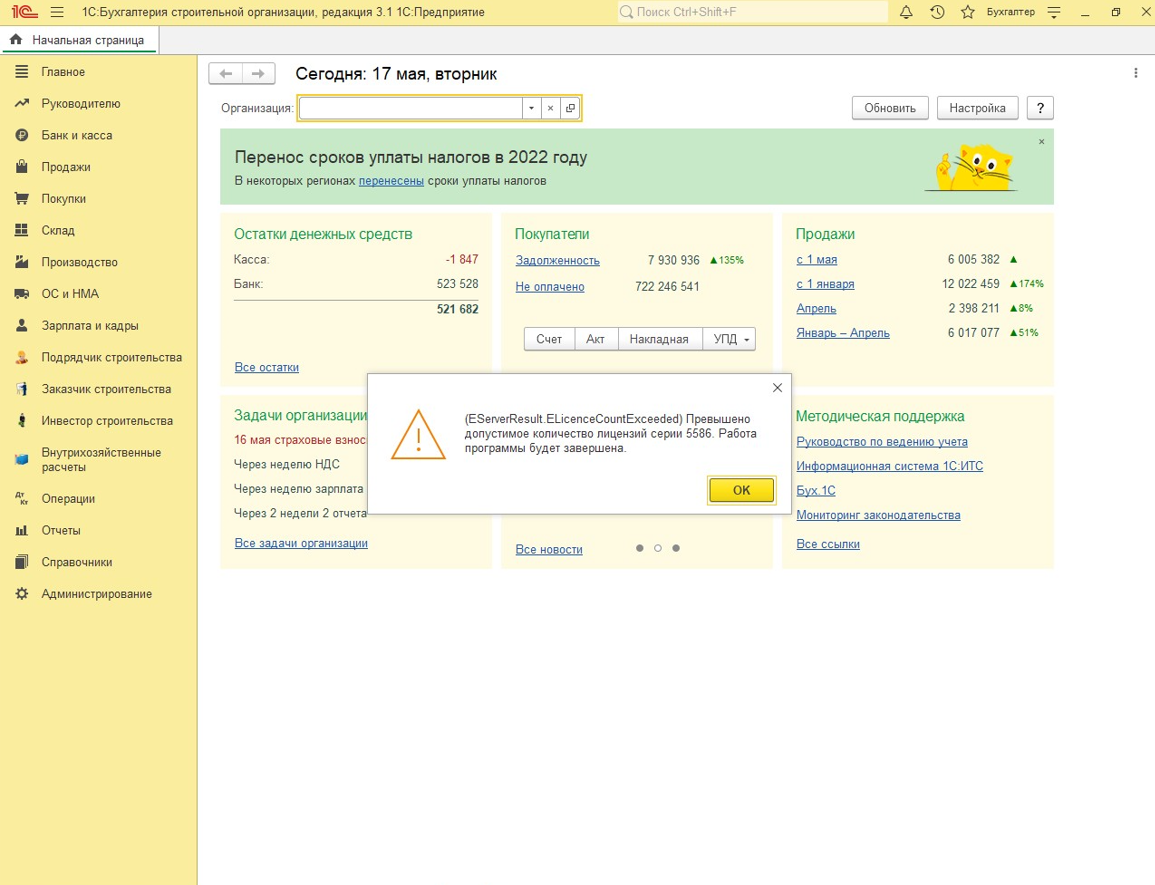Open the с 1 мая sales link
1155x885 pixels.
[x=816, y=259]
